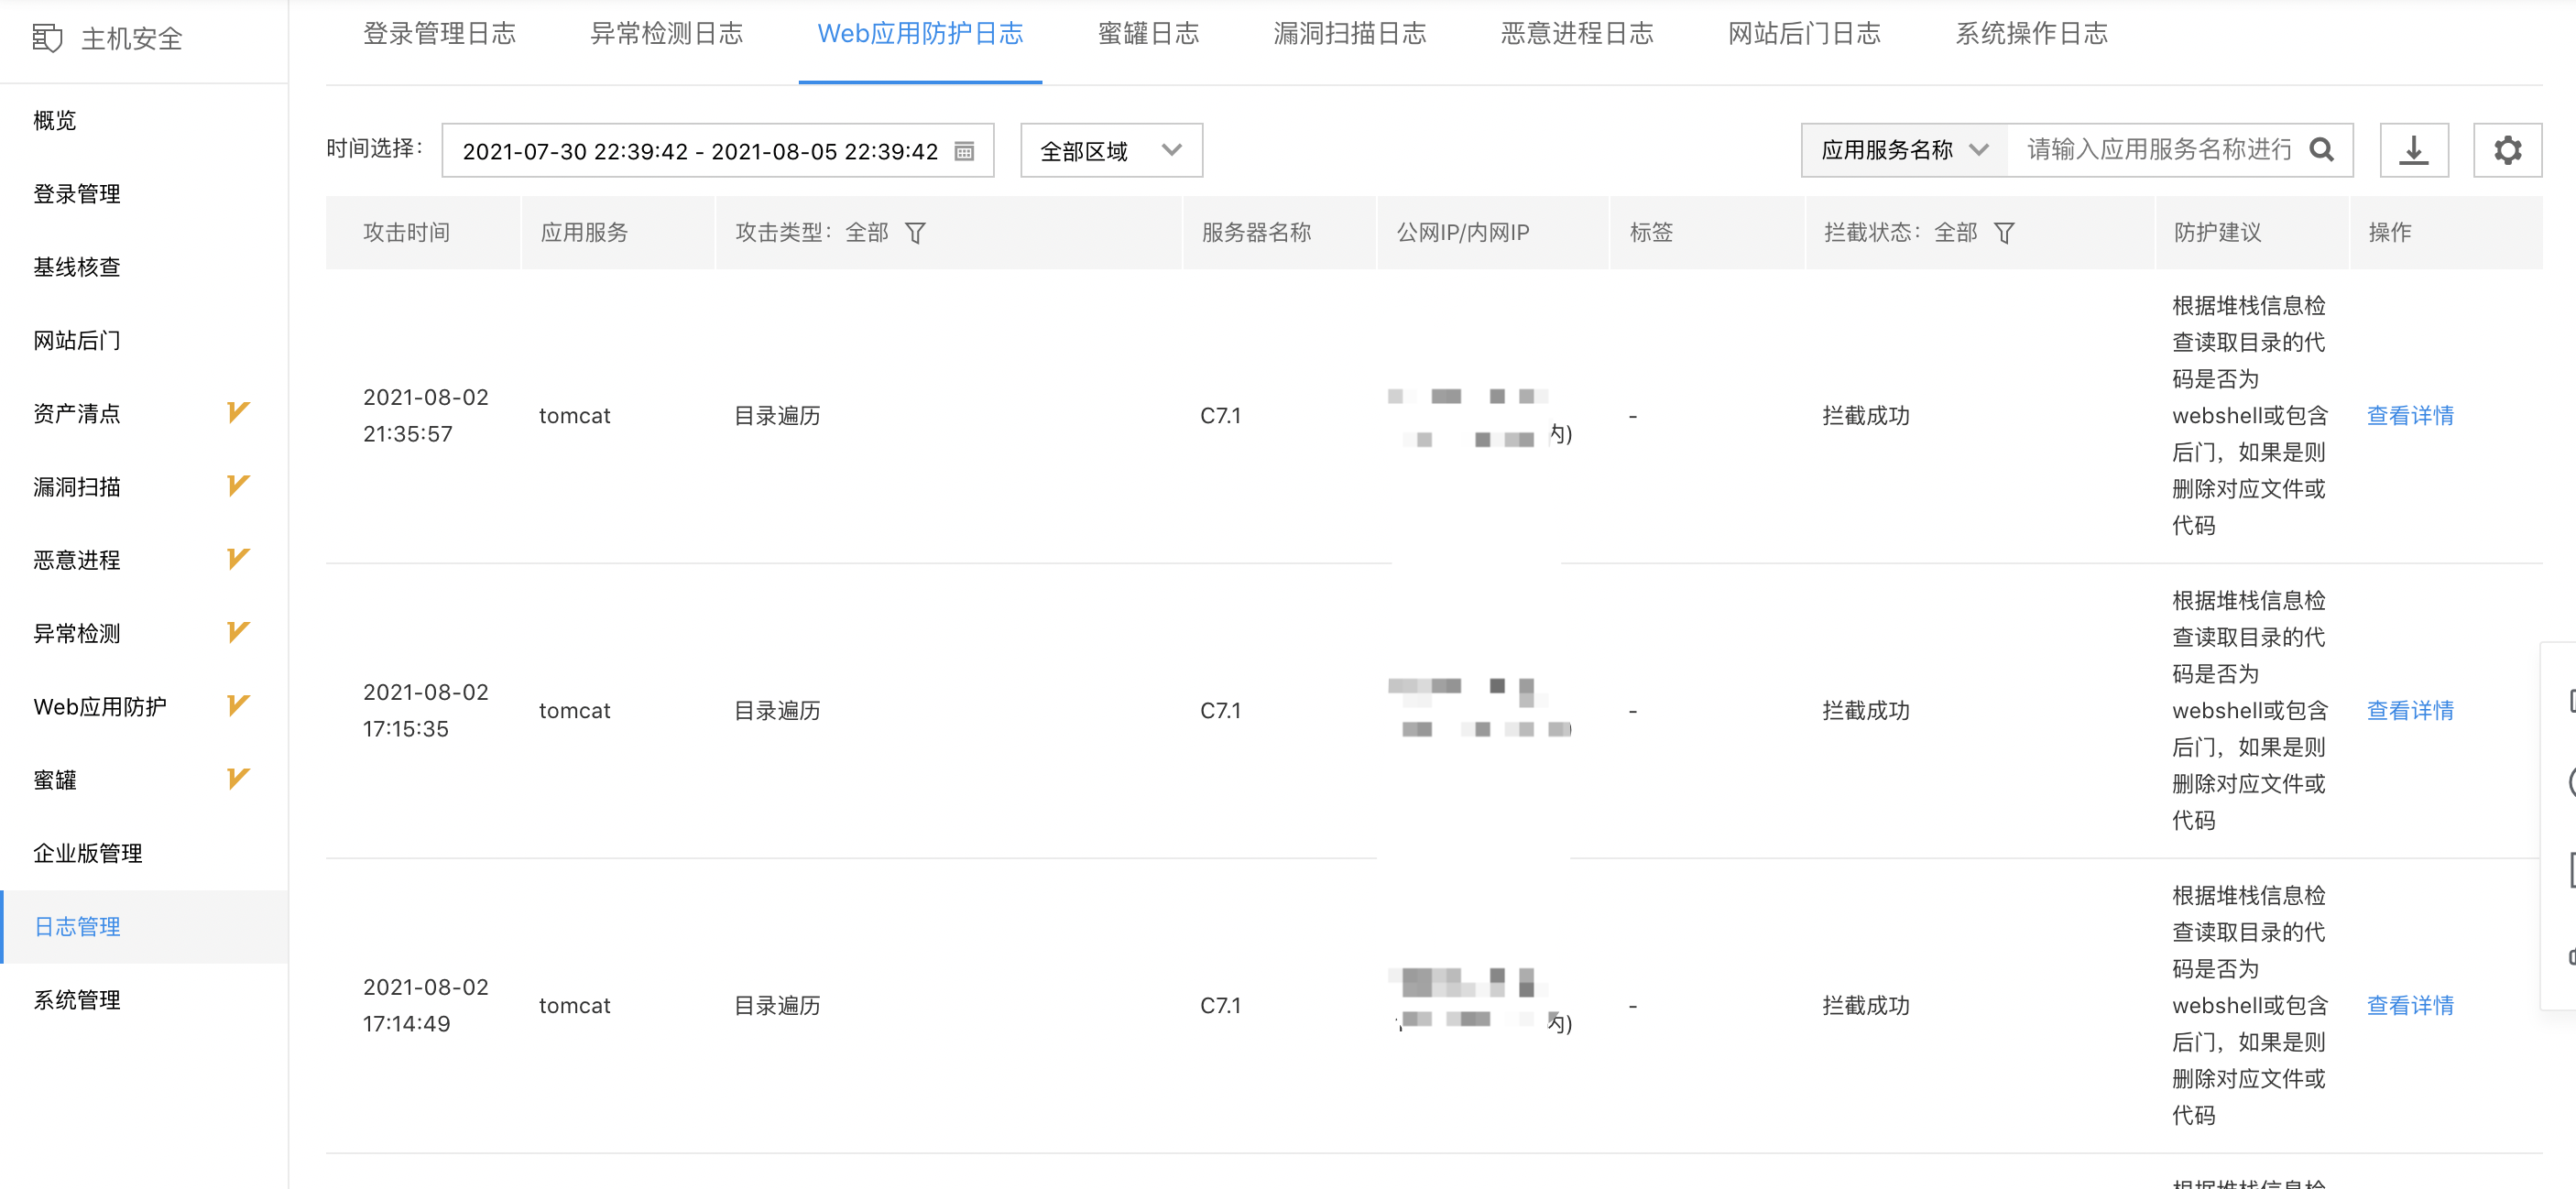The image size is (2576, 1189).
Task: Filter by 攻击类型 funnel icon
Action: pos(914,233)
